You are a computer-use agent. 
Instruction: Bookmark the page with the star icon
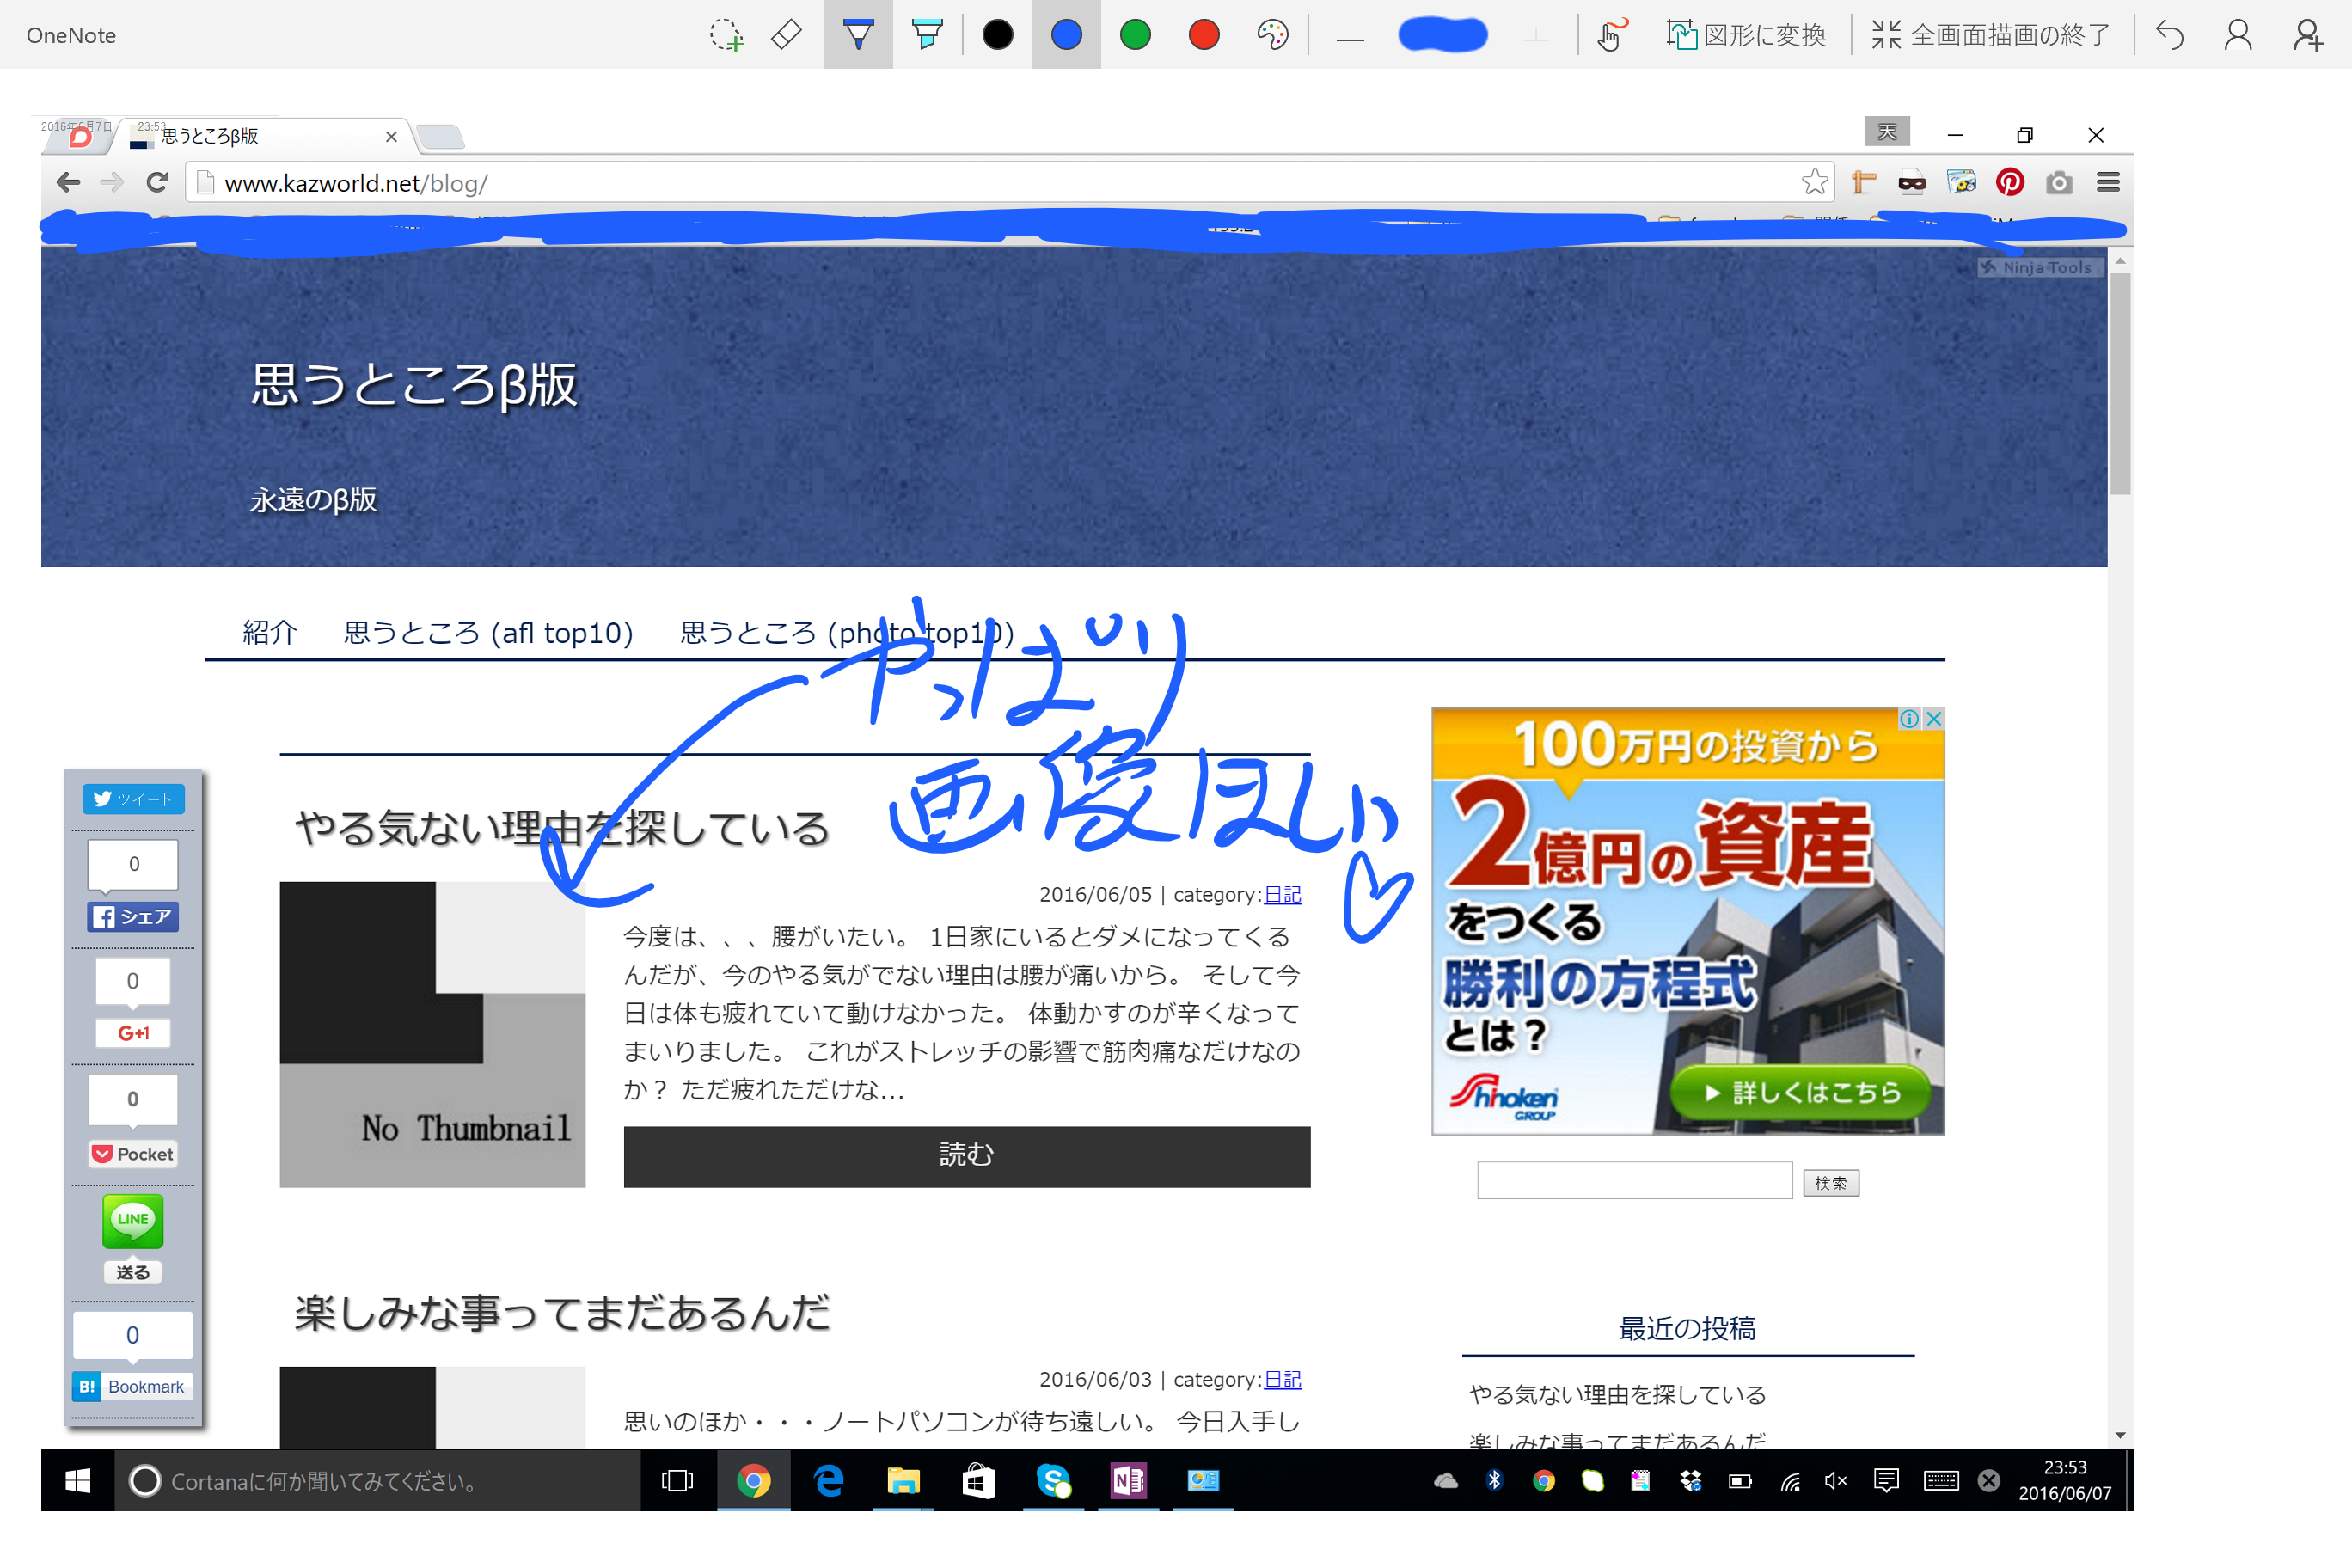1814,182
